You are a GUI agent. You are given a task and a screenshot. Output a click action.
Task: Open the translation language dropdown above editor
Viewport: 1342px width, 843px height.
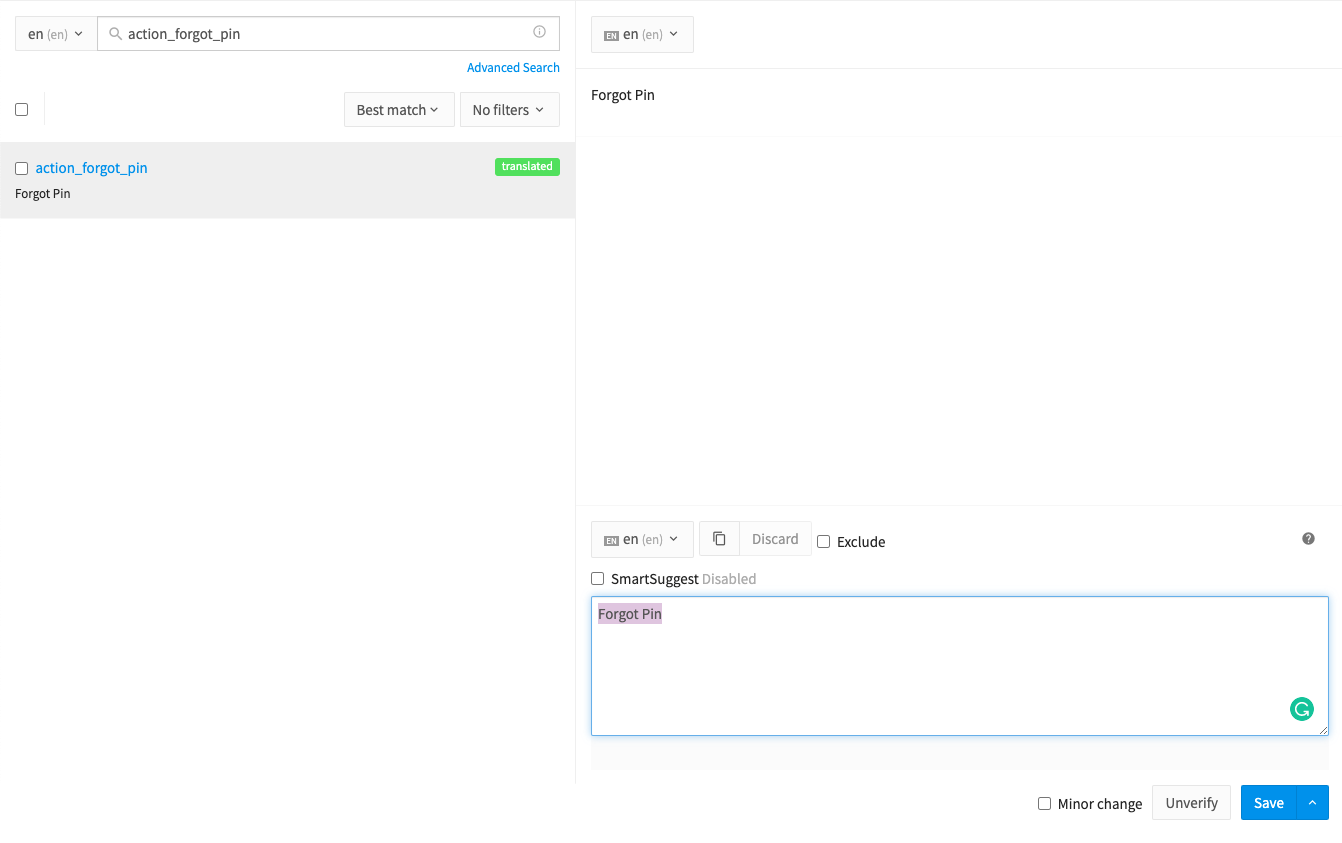point(642,539)
